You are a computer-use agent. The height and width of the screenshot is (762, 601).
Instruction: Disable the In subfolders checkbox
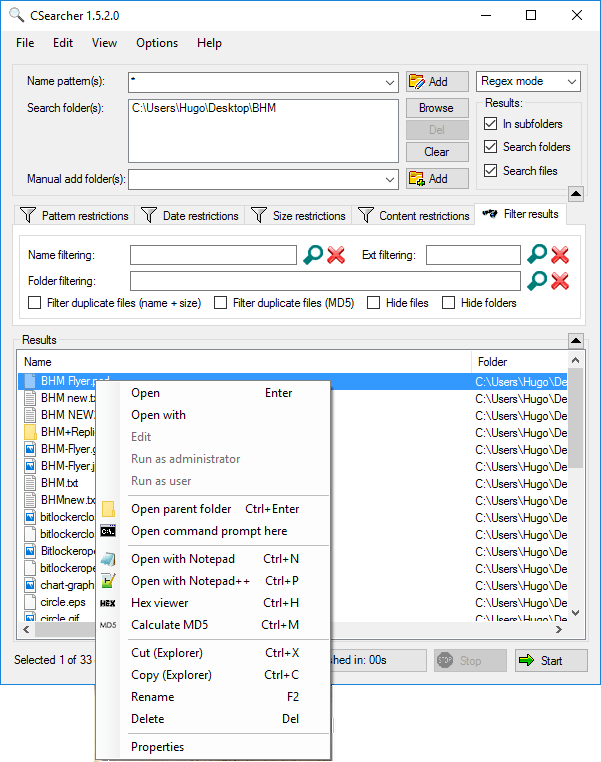pyautogui.click(x=491, y=124)
